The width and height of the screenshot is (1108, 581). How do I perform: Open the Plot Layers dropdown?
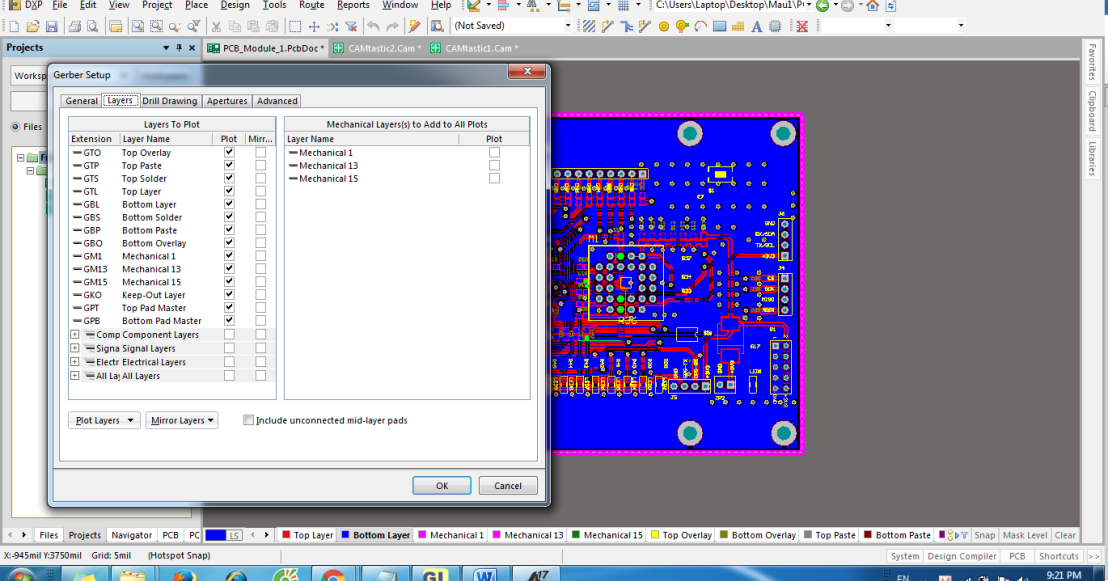(104, 420)
